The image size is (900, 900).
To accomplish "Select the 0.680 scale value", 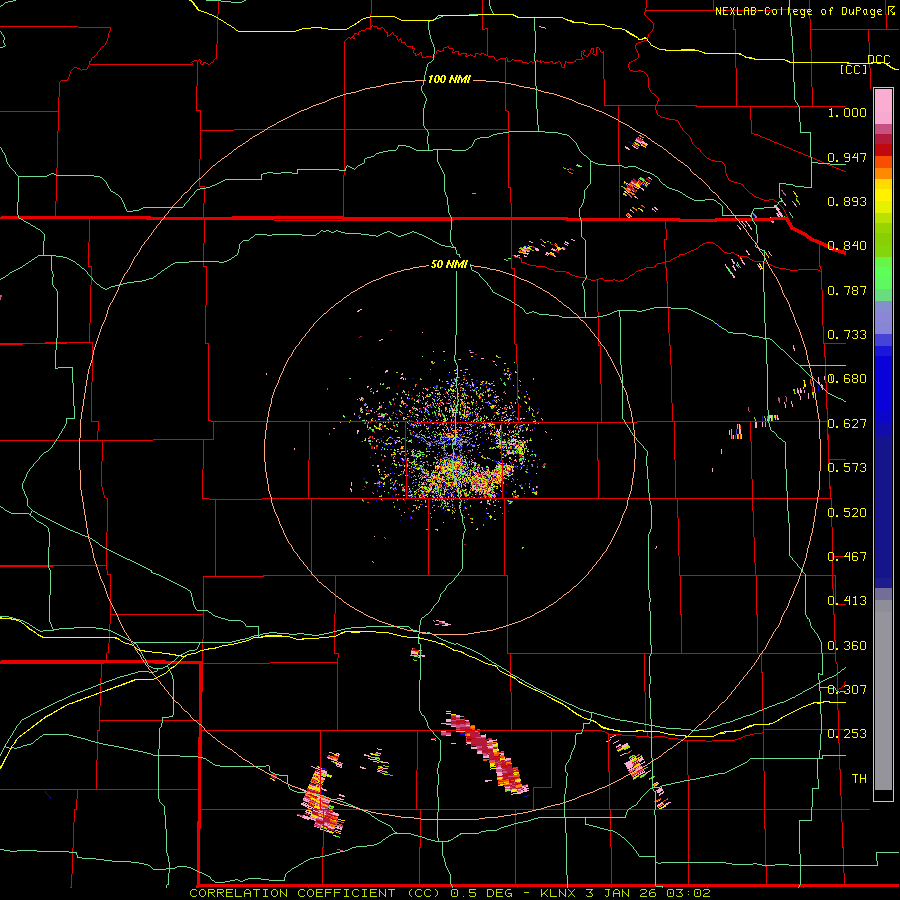I will (847, 379).
